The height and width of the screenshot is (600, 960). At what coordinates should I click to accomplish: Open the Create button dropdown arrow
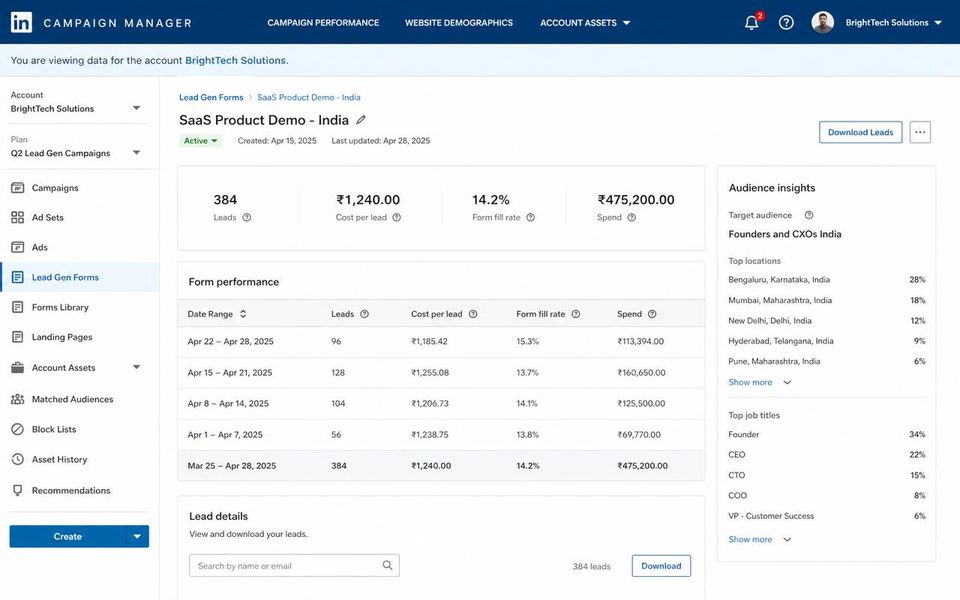tap(137, 536)
